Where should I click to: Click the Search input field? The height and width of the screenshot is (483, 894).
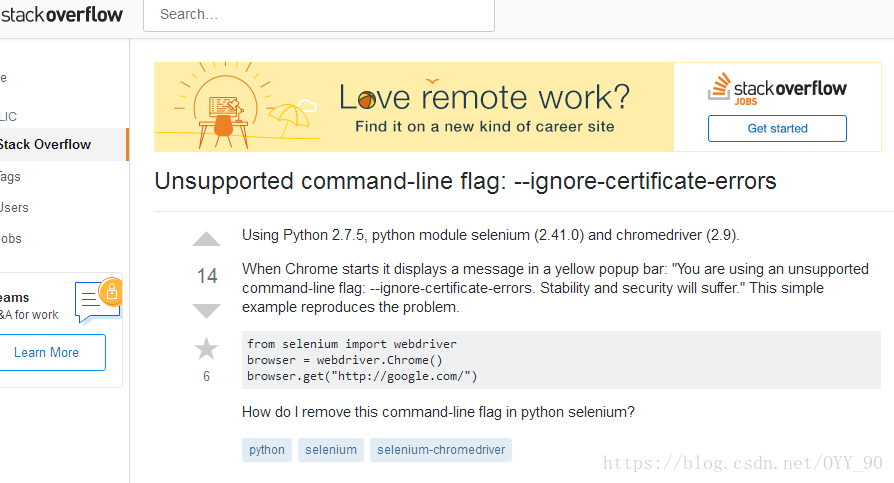click(319, 15)
